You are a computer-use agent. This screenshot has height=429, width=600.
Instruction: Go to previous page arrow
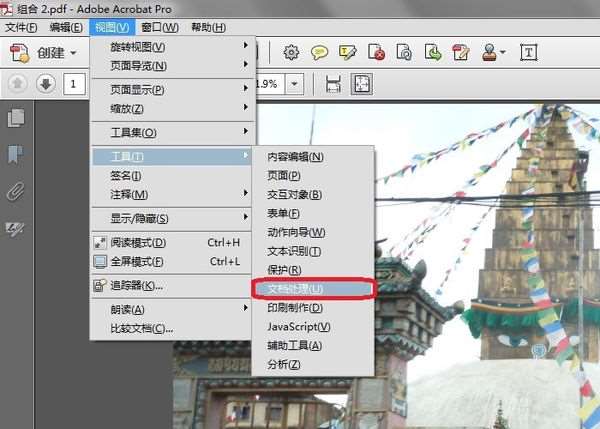click(18, 83)
